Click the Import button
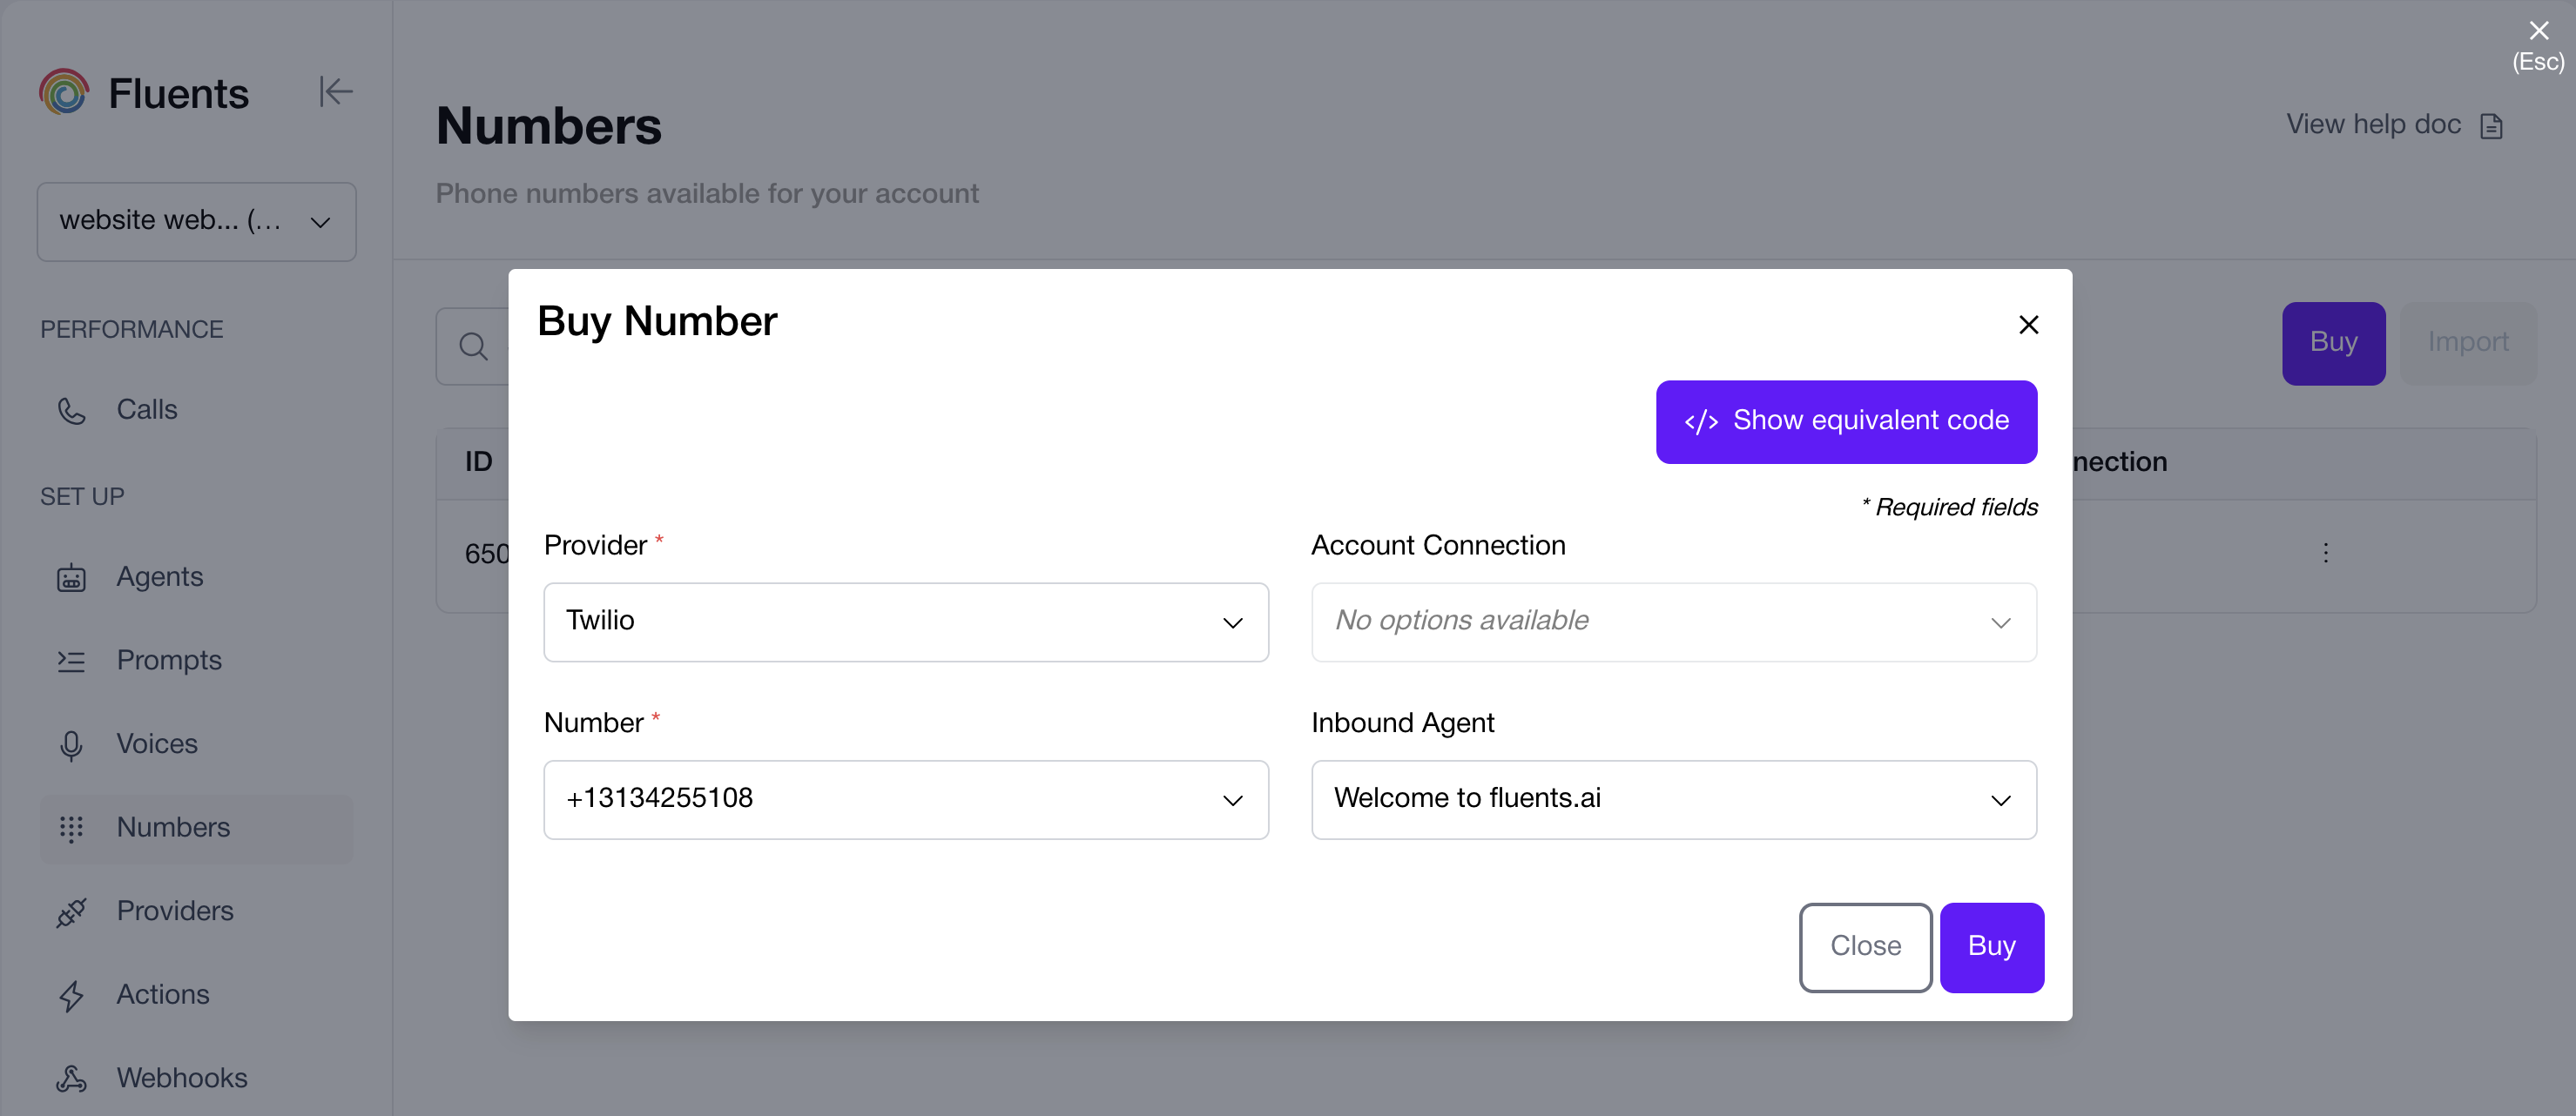Viewport: 2576px width, 1116px height. (x=2468, y=343)
